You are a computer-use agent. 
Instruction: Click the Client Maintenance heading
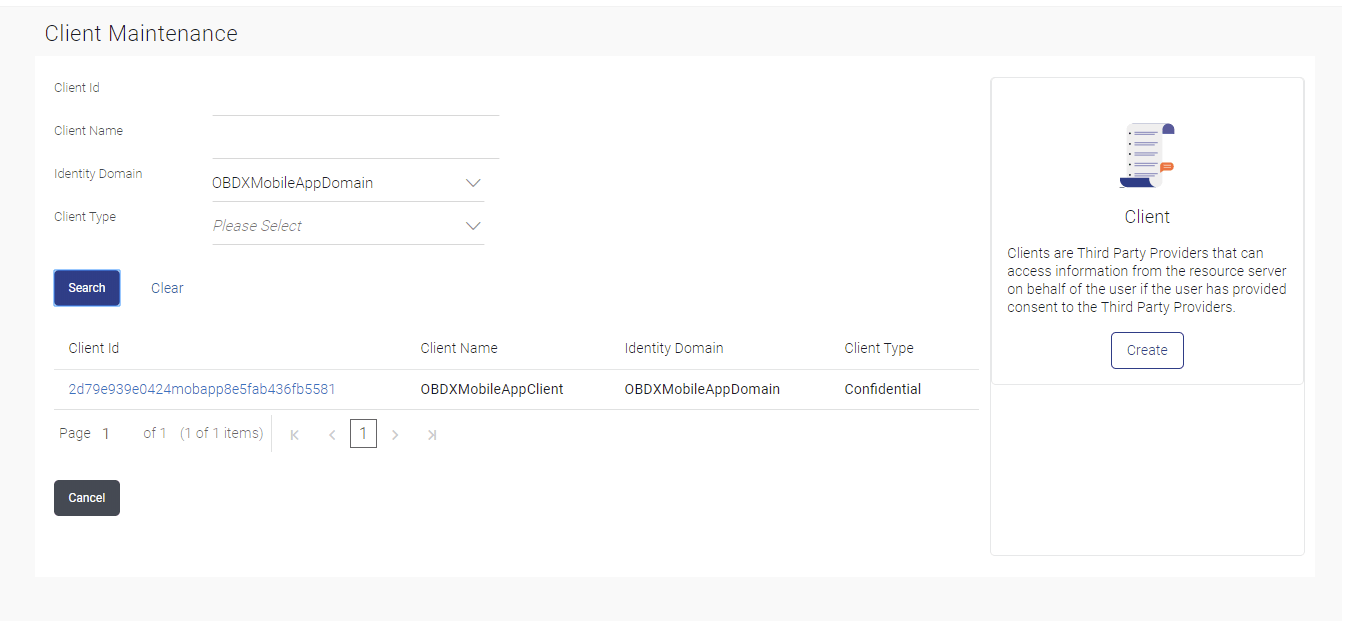tap(141, 33)
